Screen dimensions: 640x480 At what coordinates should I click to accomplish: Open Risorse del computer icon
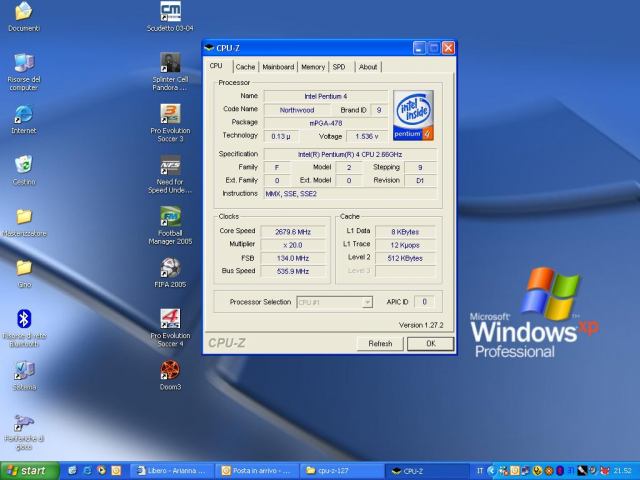pos(24,72)
